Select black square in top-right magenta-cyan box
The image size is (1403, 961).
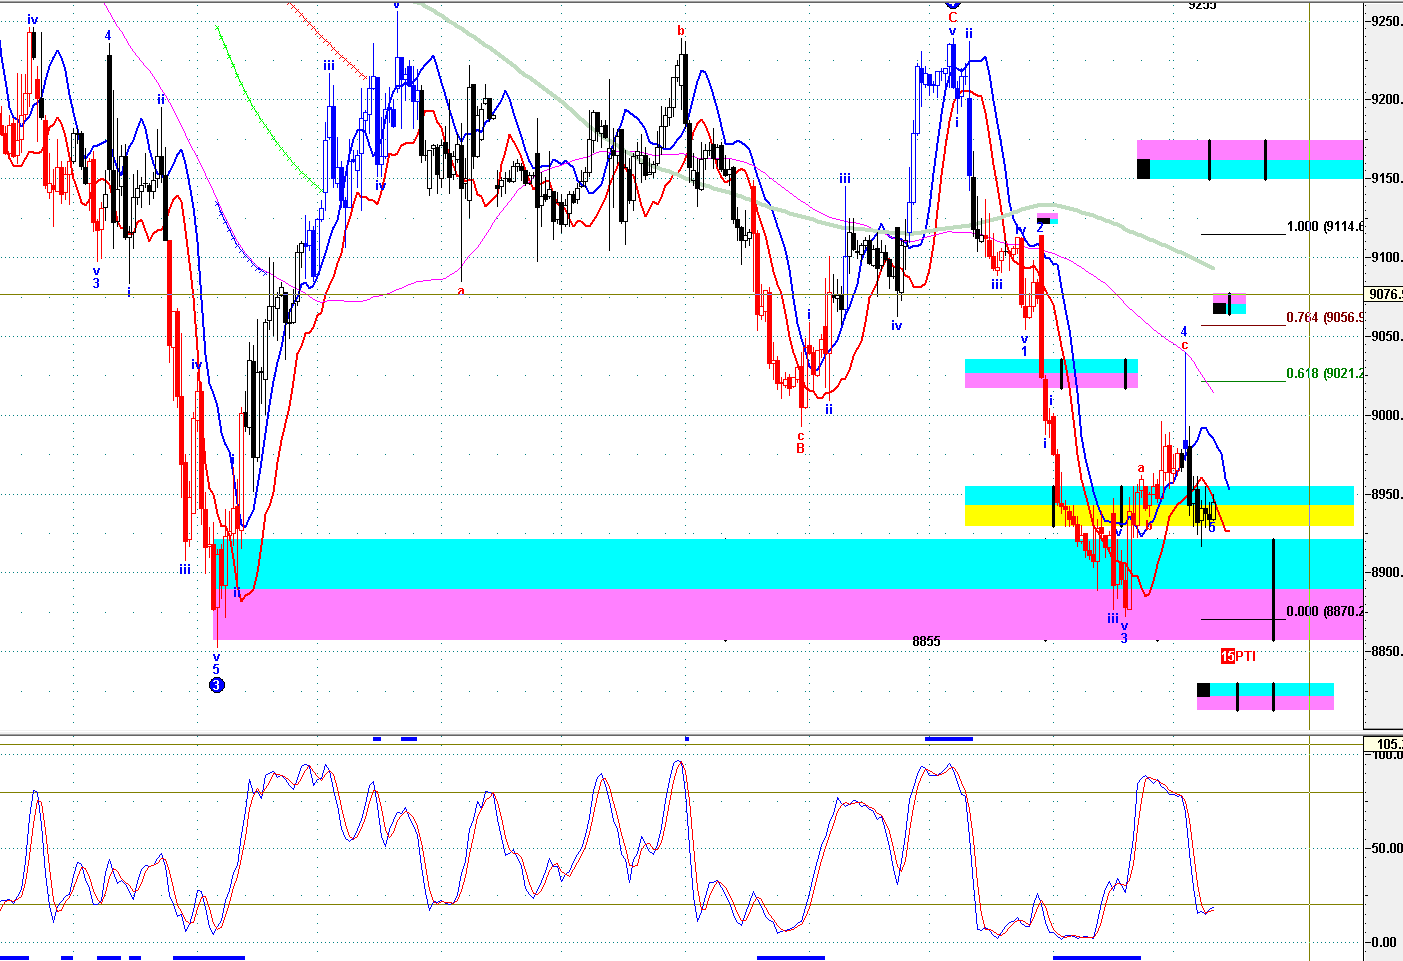(x=1143, y=169)
